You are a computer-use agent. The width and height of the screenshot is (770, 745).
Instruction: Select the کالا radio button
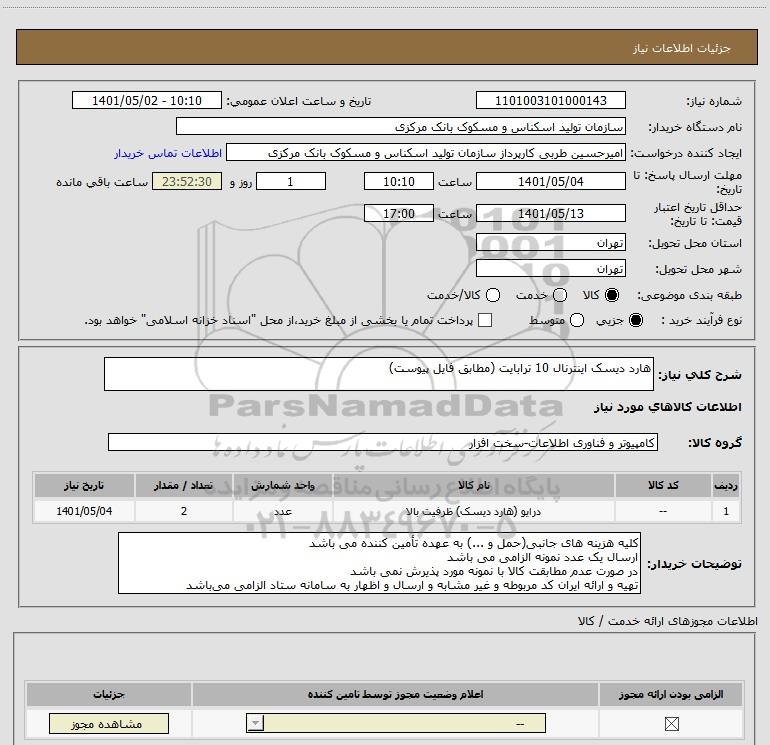612,295
